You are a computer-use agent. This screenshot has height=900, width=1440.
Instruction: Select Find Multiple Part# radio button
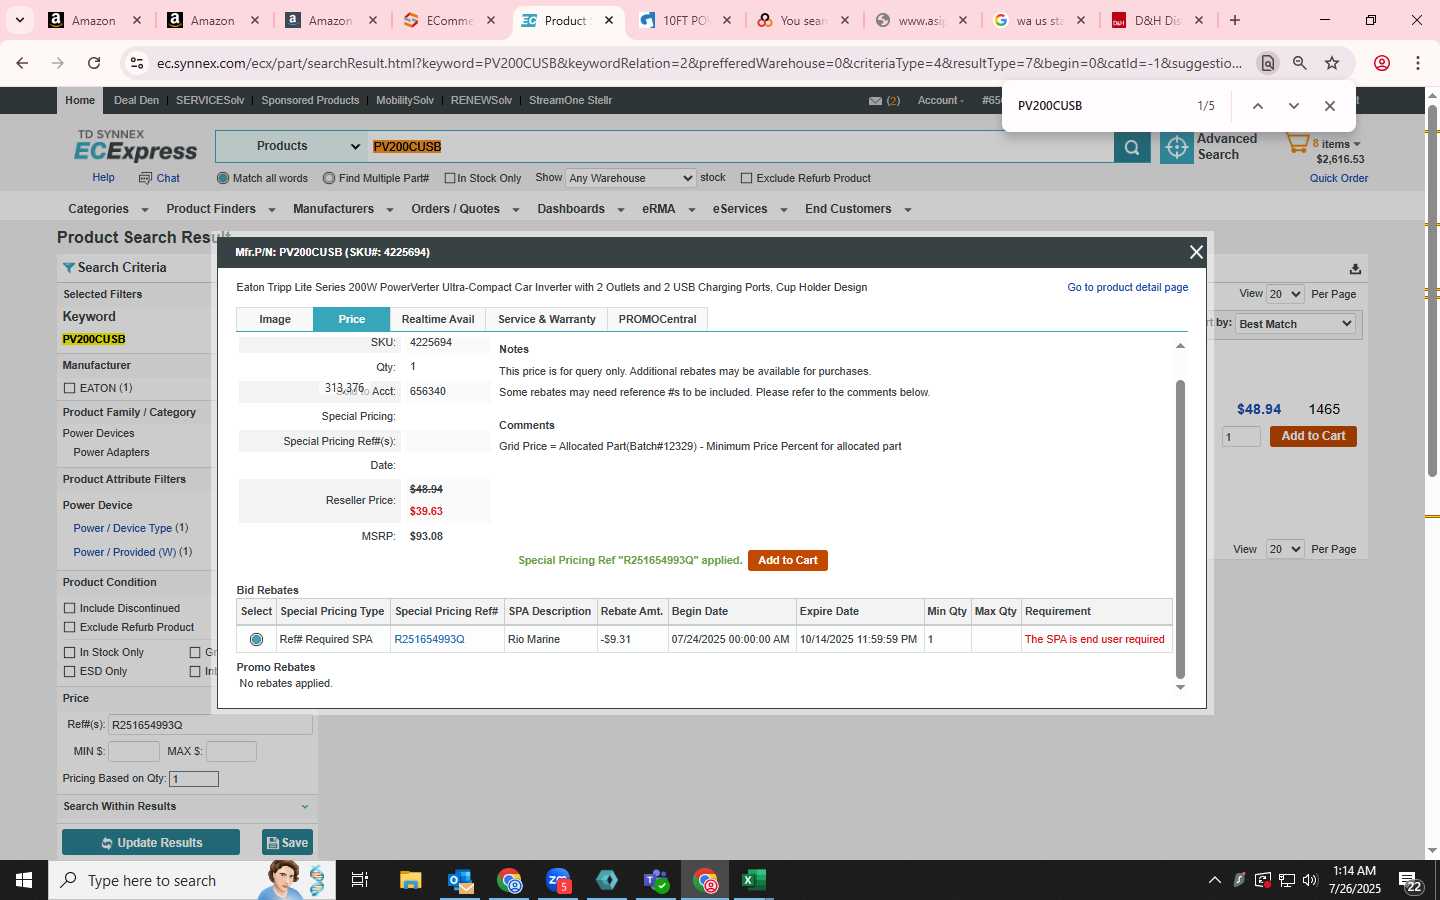pyautogui.click(x=329, y=178)
